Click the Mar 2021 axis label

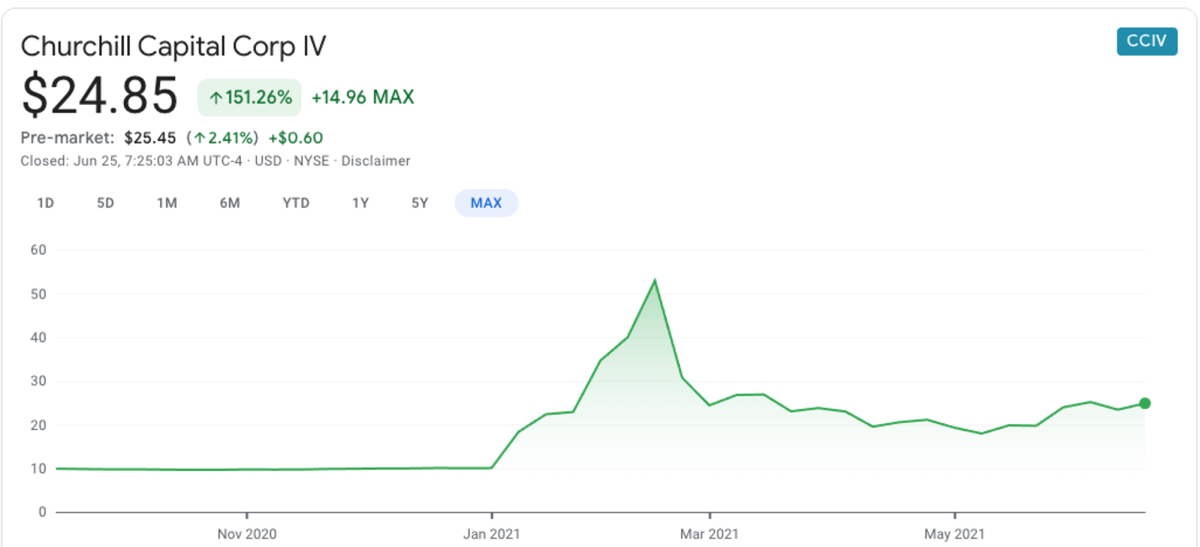(708, 531)
